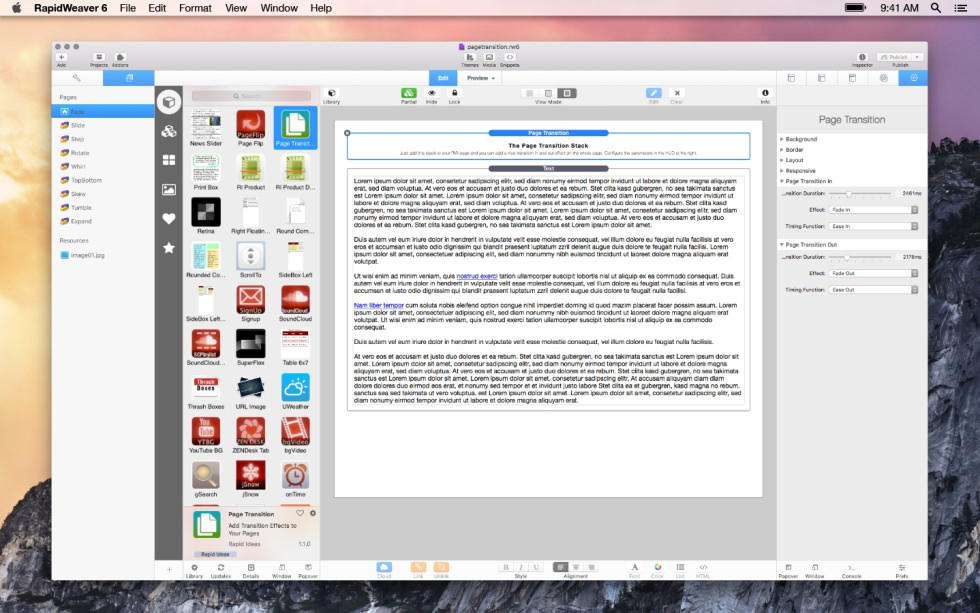The image size is (980, 613).
Task: Switch to the wrench sidebar tab
Action: point(77,78)
